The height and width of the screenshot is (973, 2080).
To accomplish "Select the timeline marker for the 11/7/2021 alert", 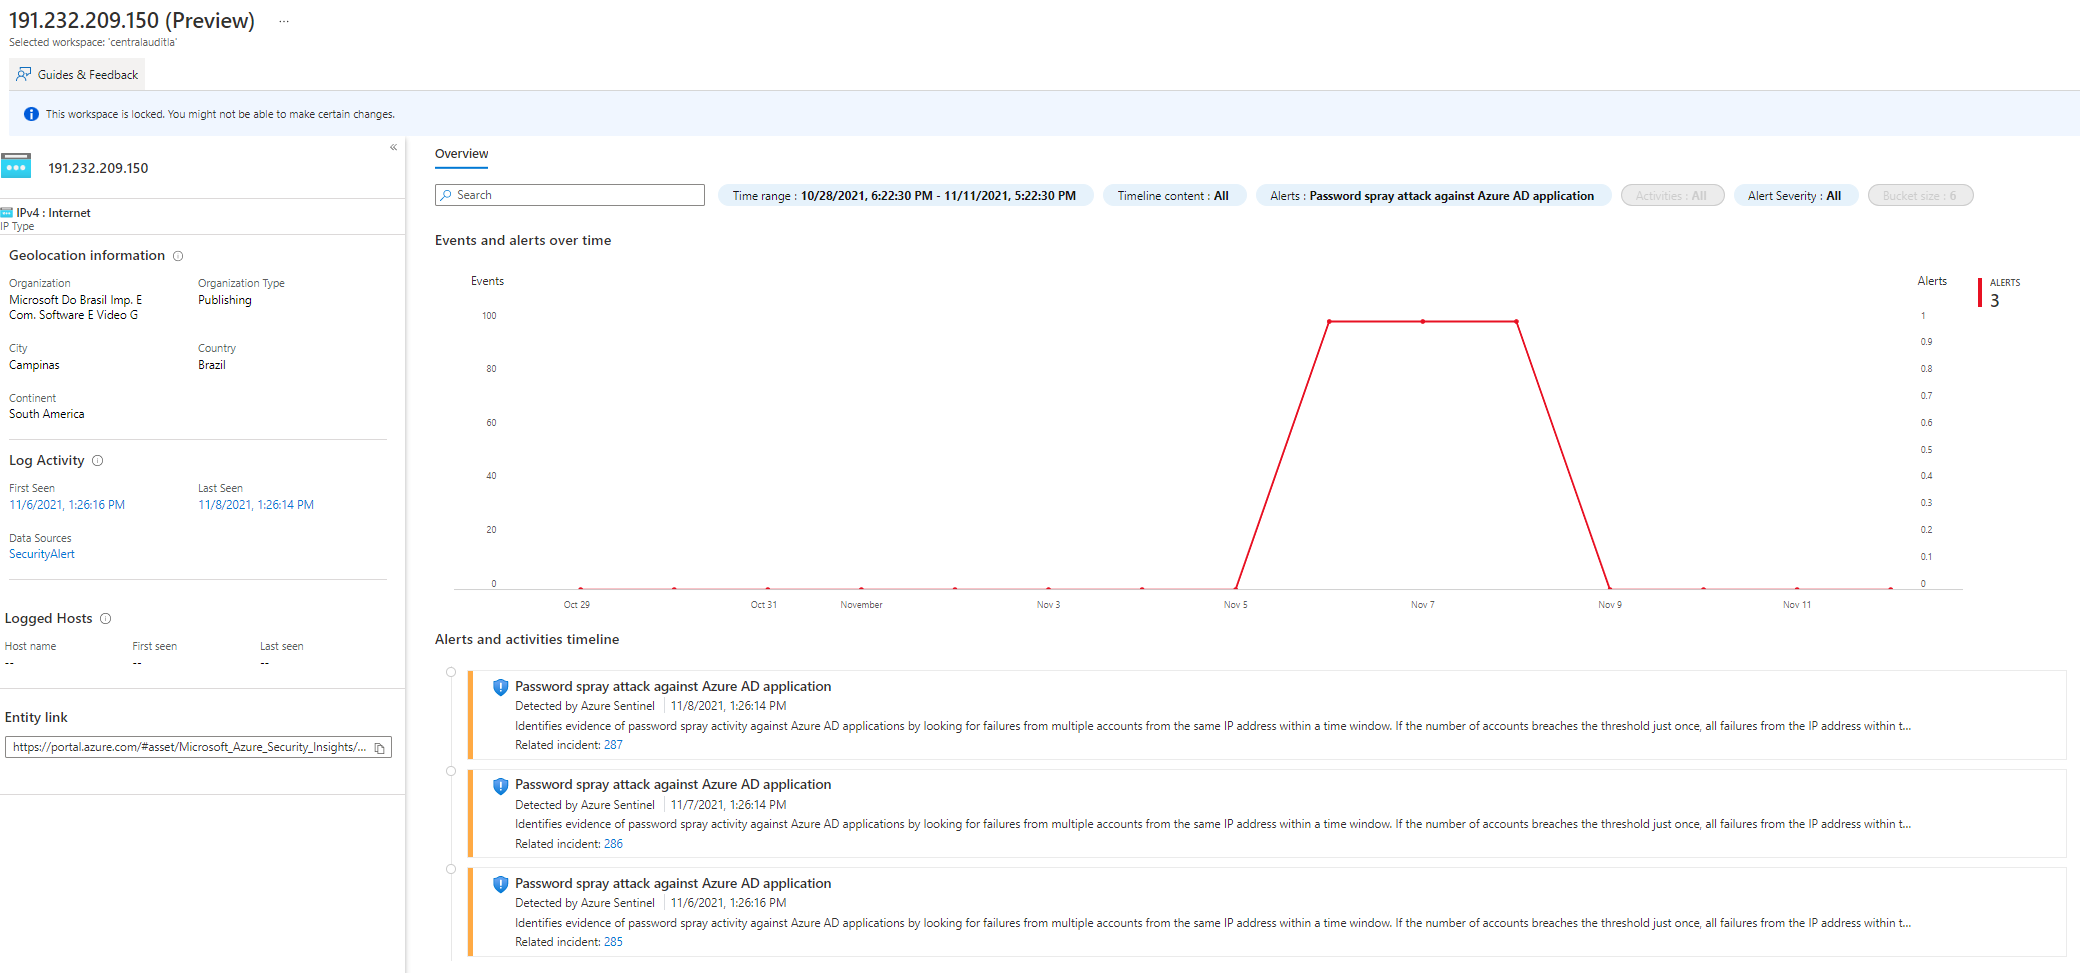I will pyautogui.click(x=451, y=771).
